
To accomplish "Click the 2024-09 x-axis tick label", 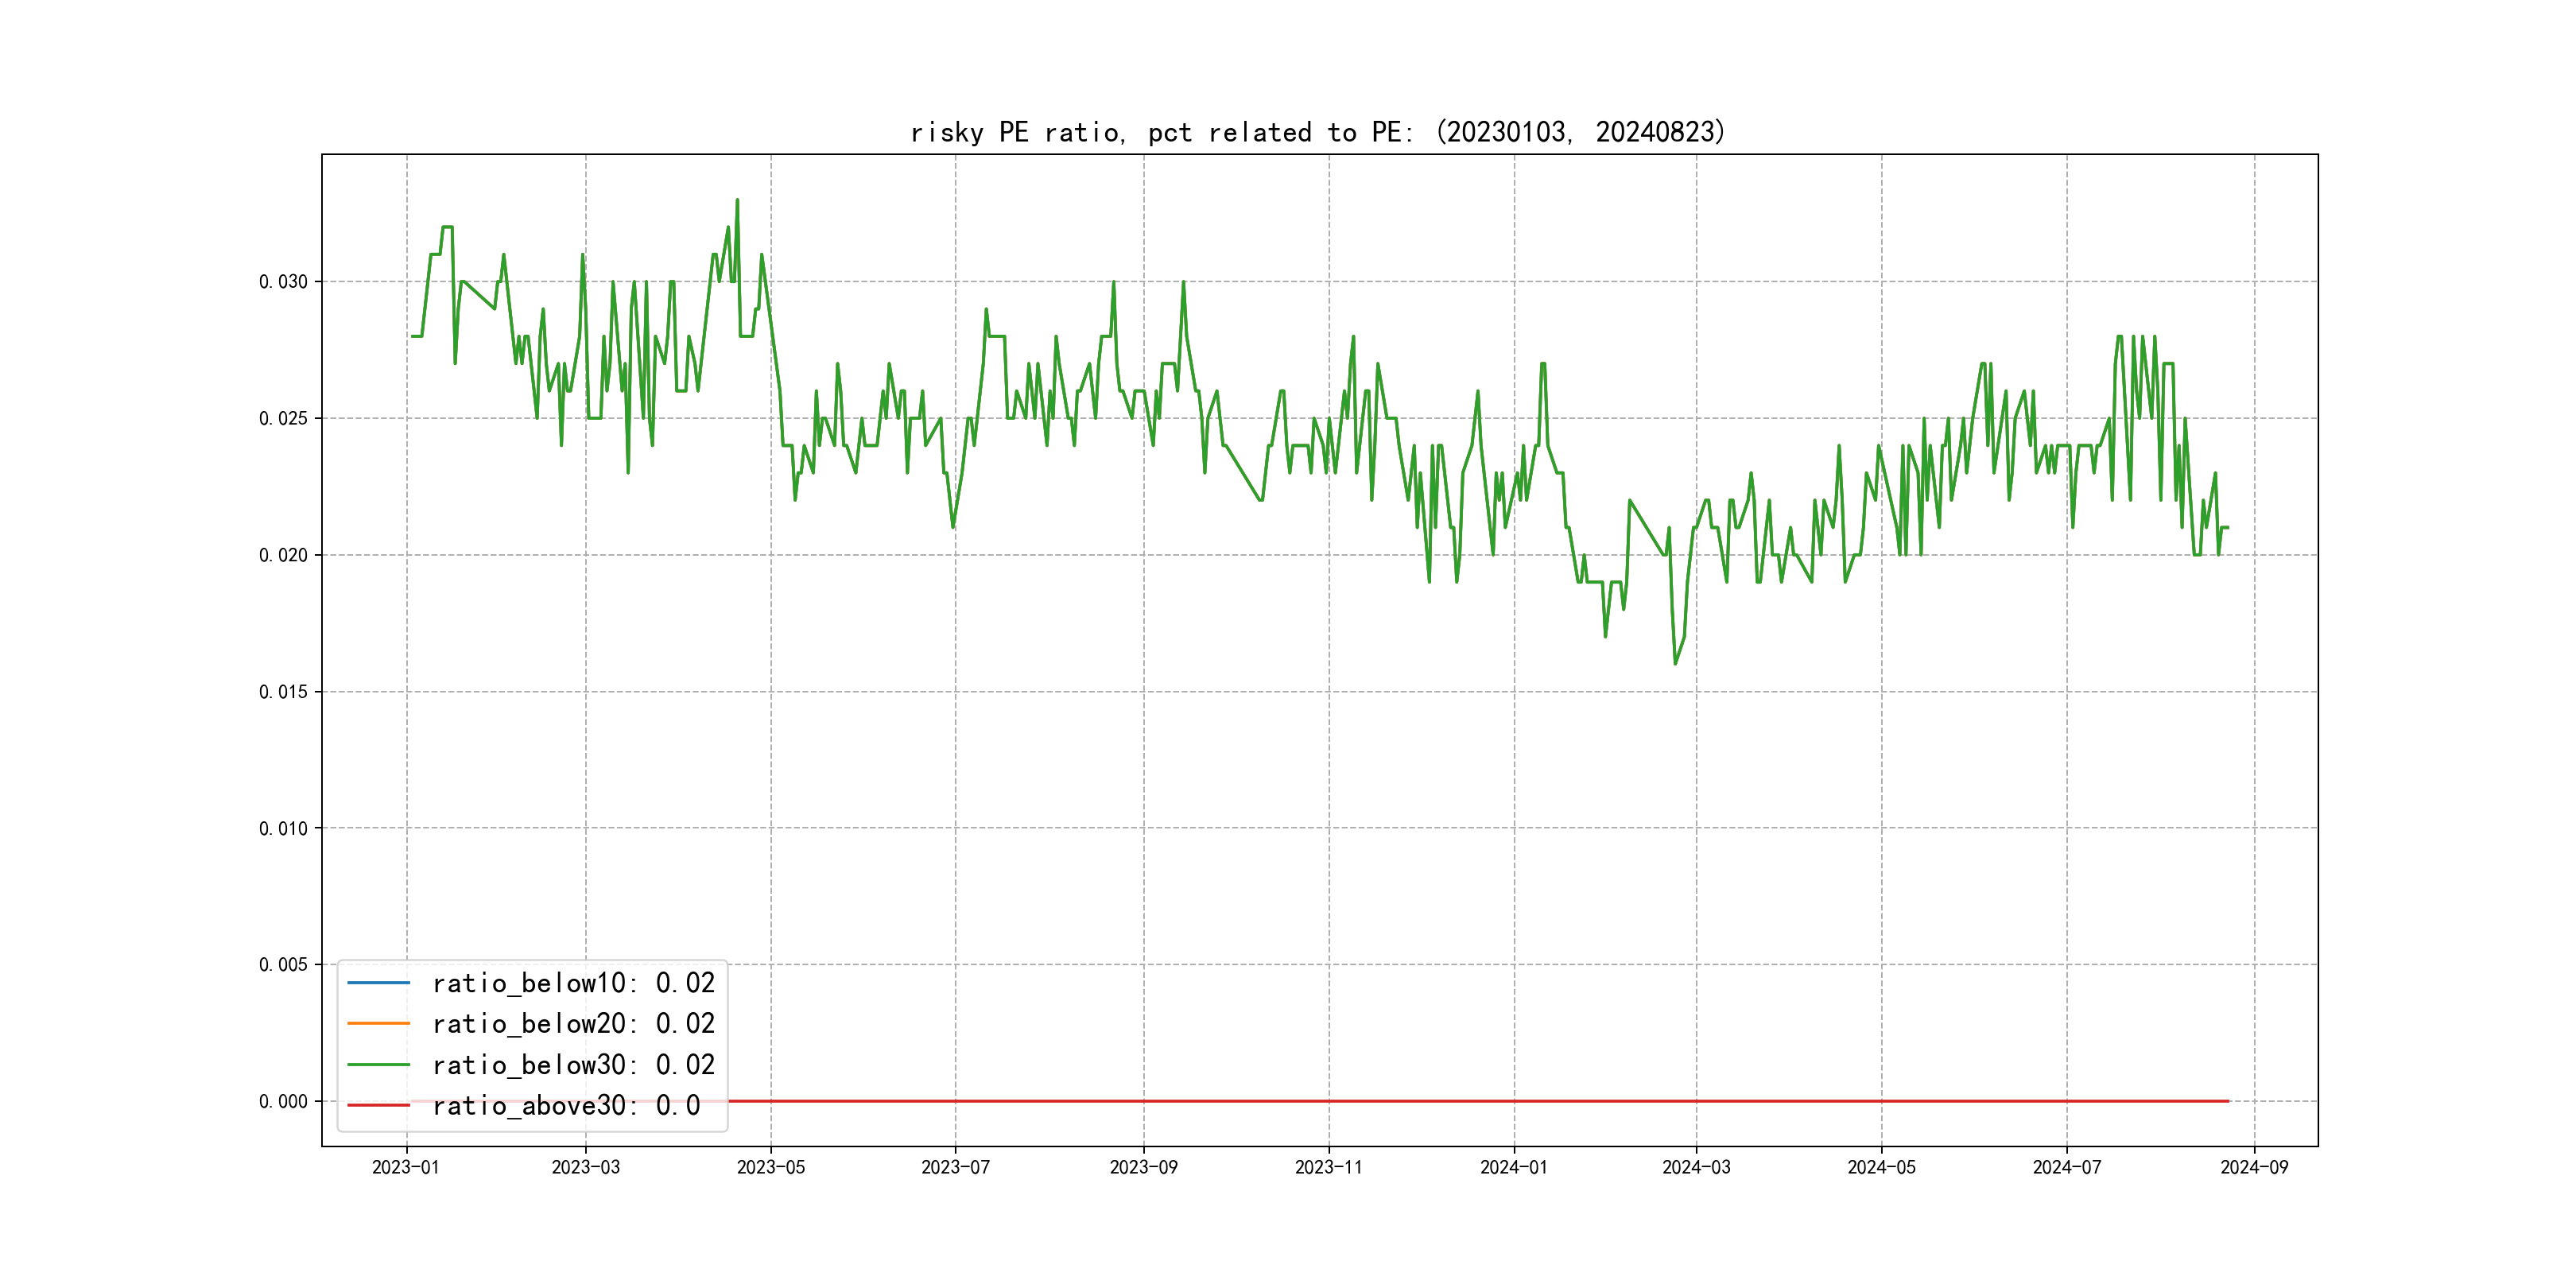I will (x=2254, y=1167).
